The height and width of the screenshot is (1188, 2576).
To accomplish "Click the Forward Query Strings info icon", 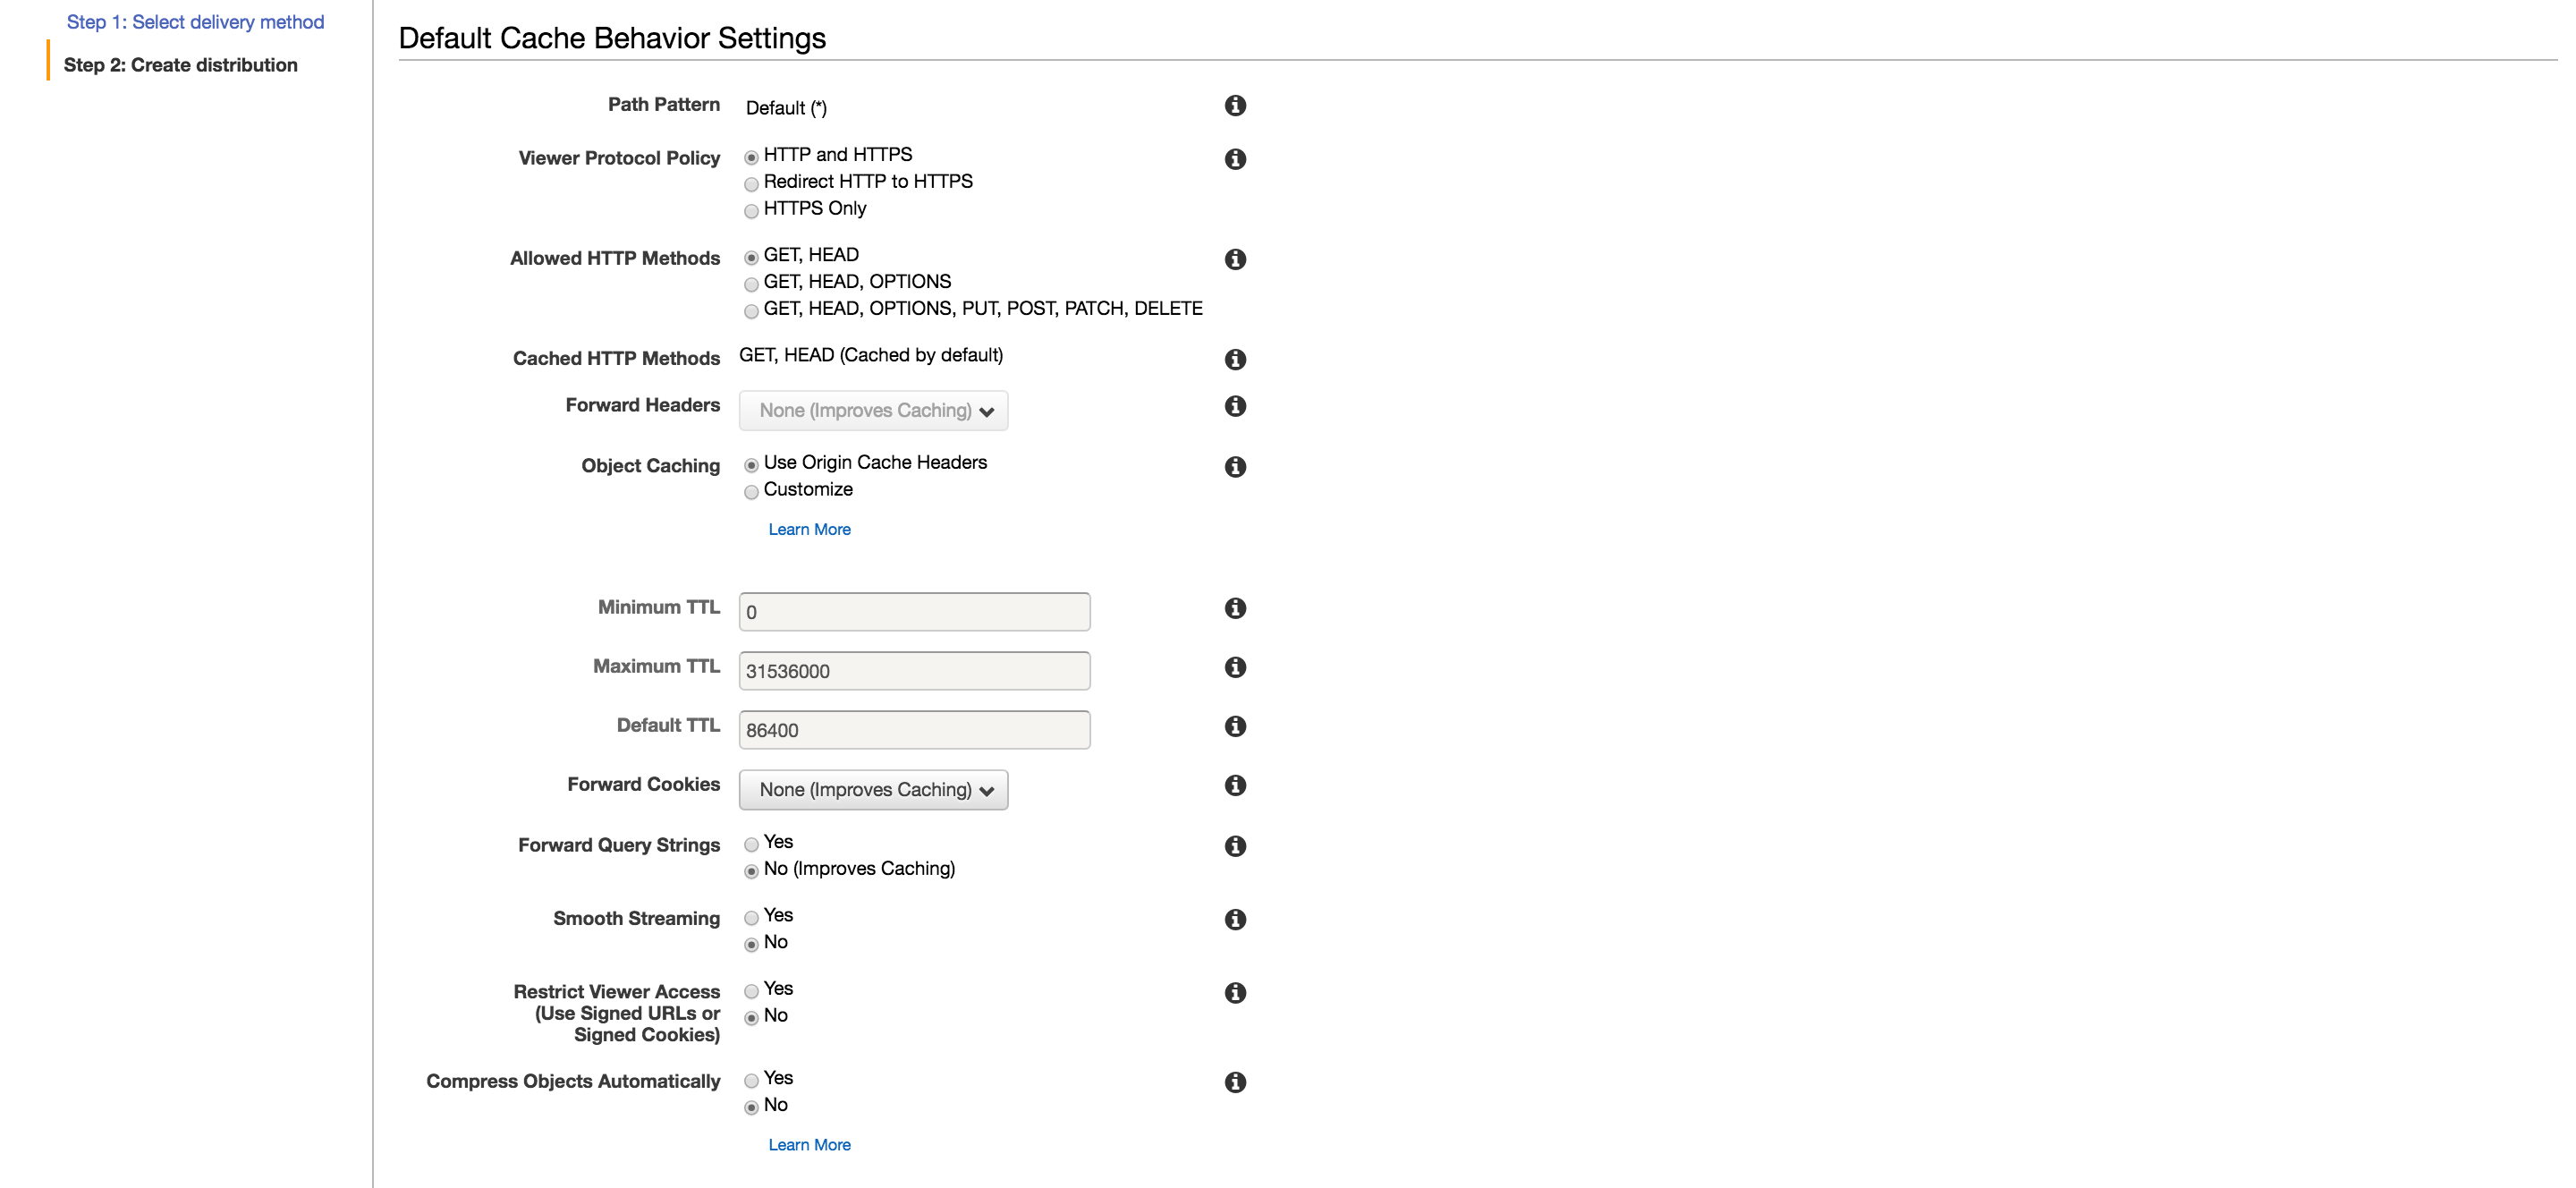I will pyautogui.click(x=1235, y=846).
